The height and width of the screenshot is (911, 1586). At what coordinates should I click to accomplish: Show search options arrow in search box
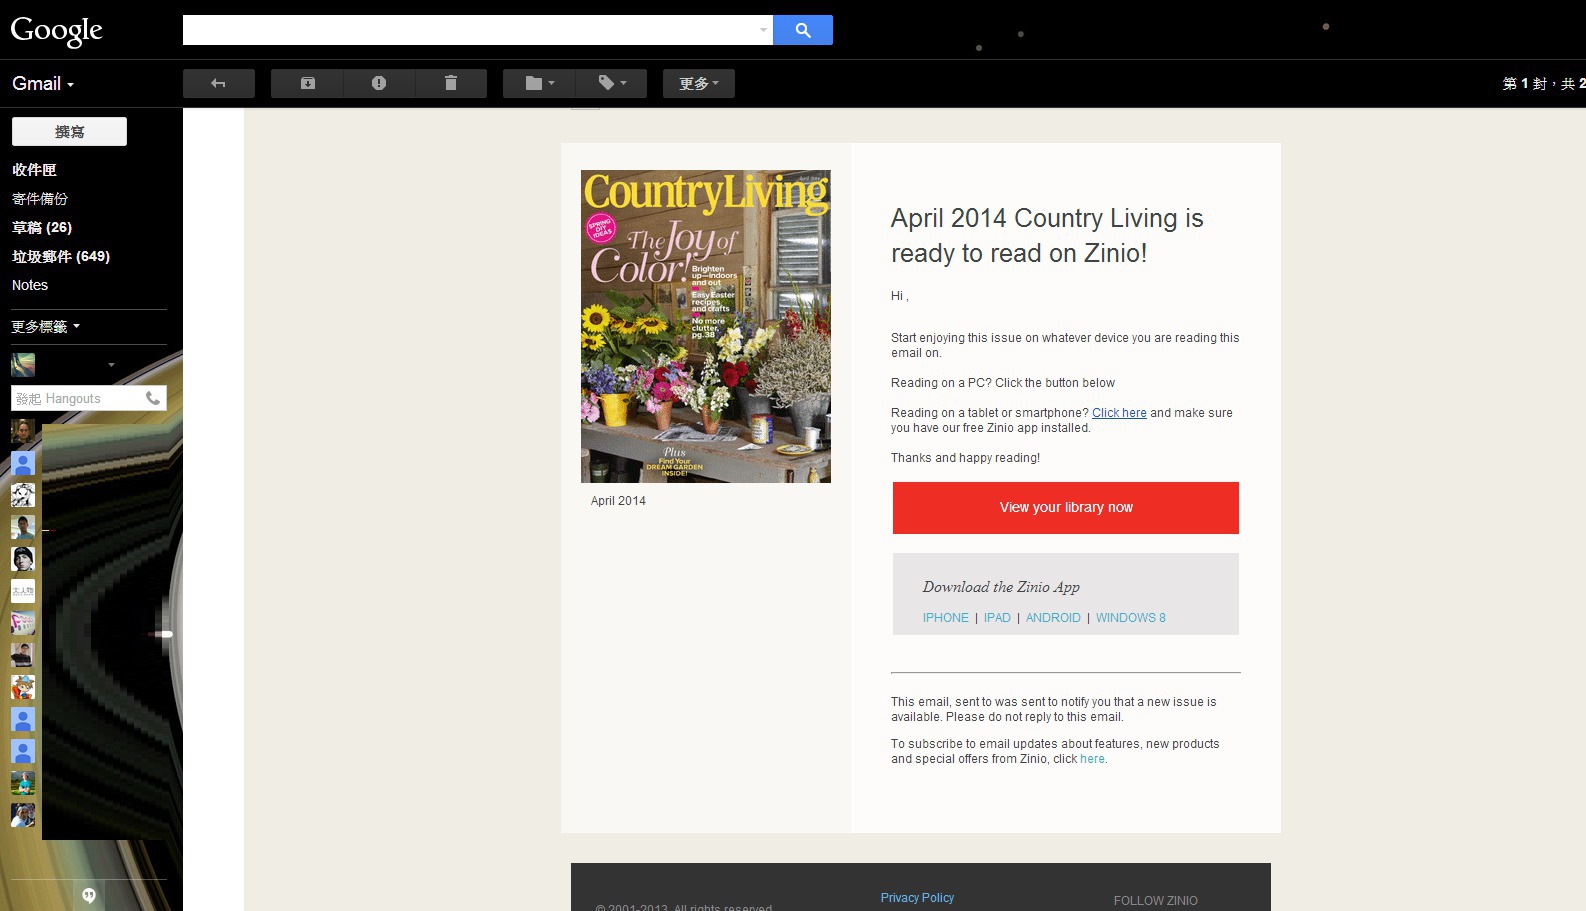pyautogui.click(x=764, y=30)
